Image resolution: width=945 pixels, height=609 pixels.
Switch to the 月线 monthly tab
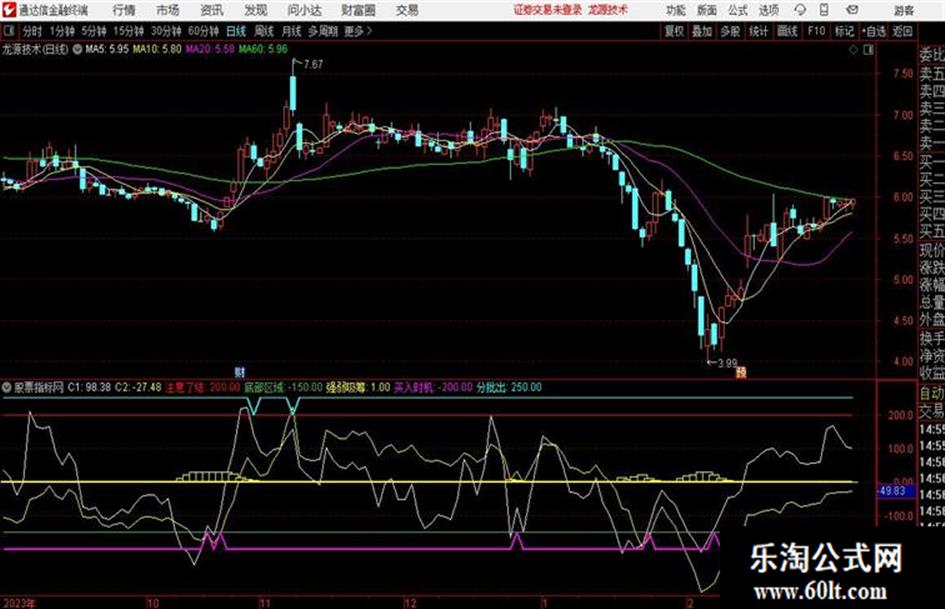pyautogui.click(x=292, y=31)
